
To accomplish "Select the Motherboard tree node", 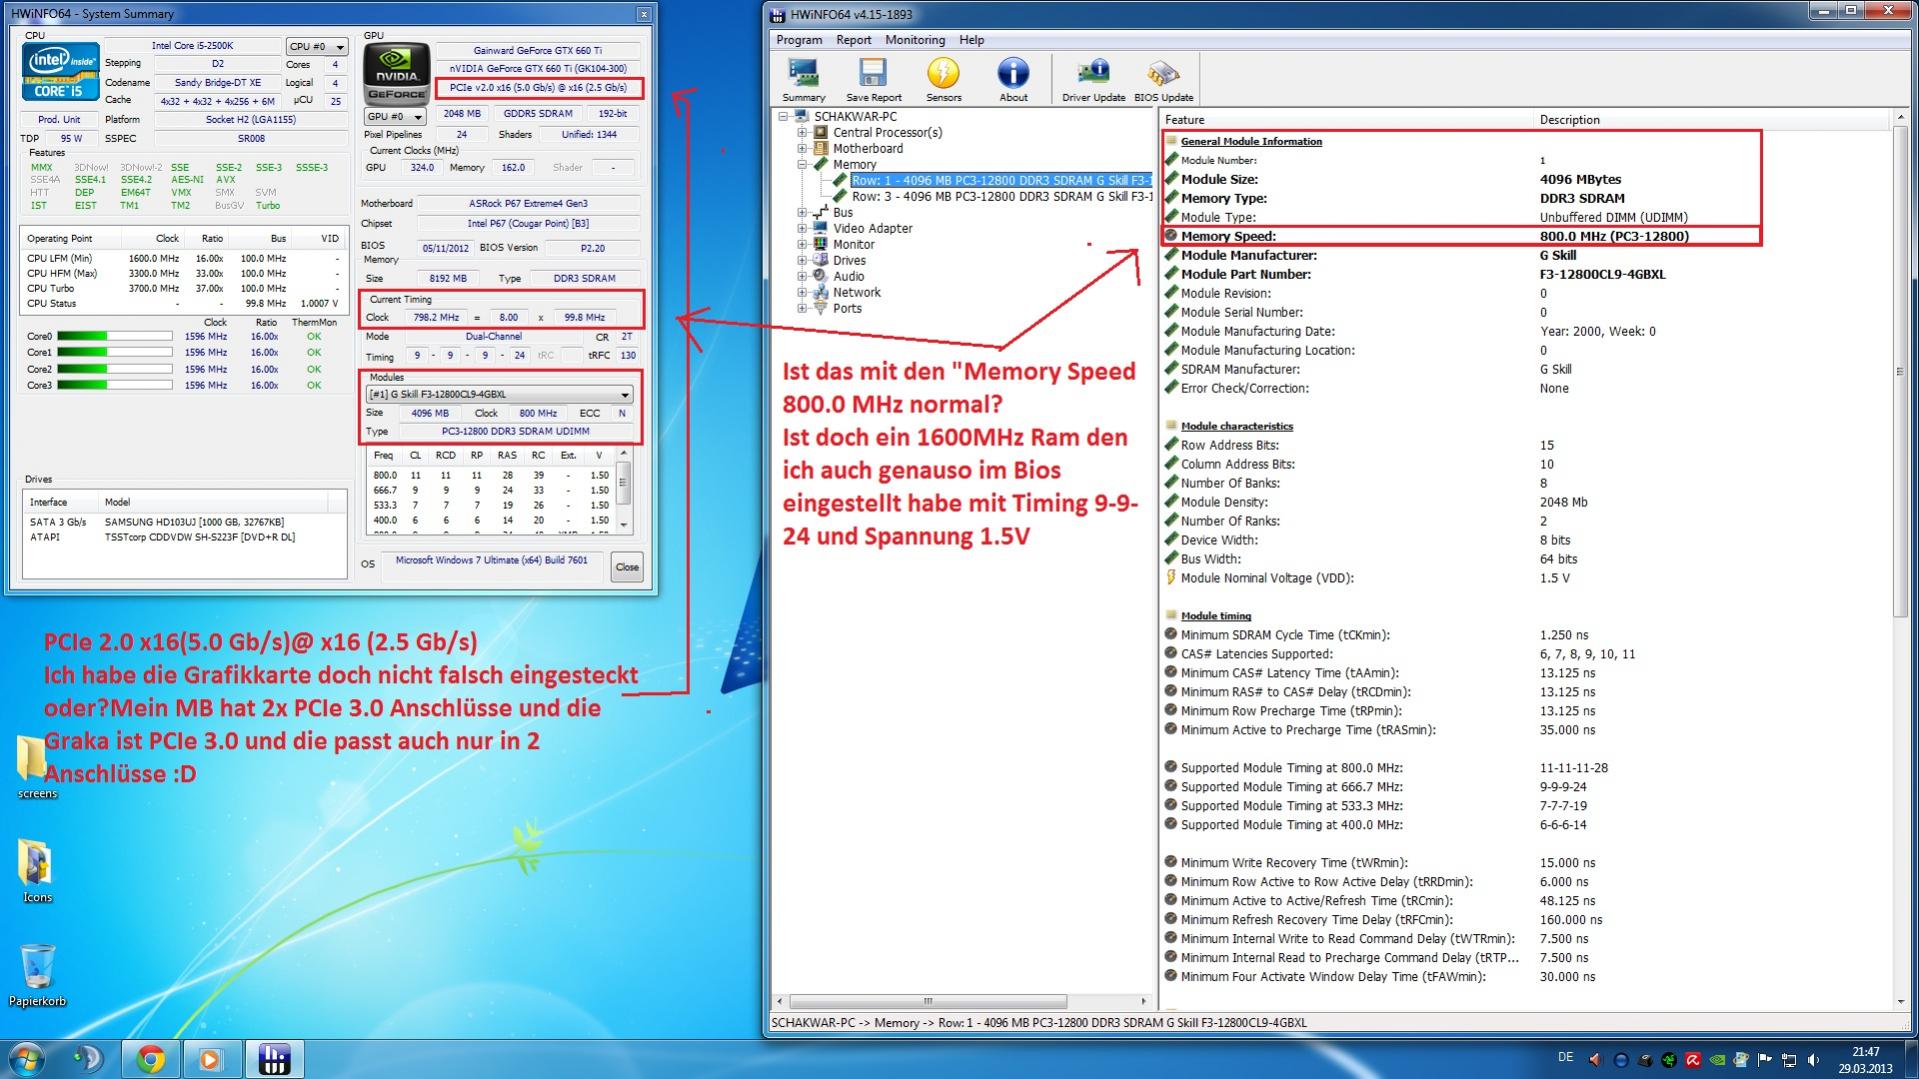I will (868, 148).
